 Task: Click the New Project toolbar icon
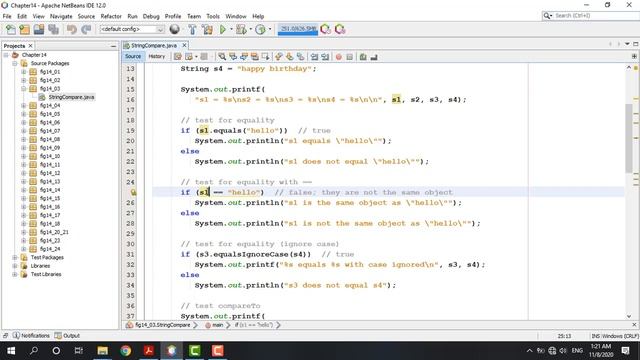click(x=24, y=29)
